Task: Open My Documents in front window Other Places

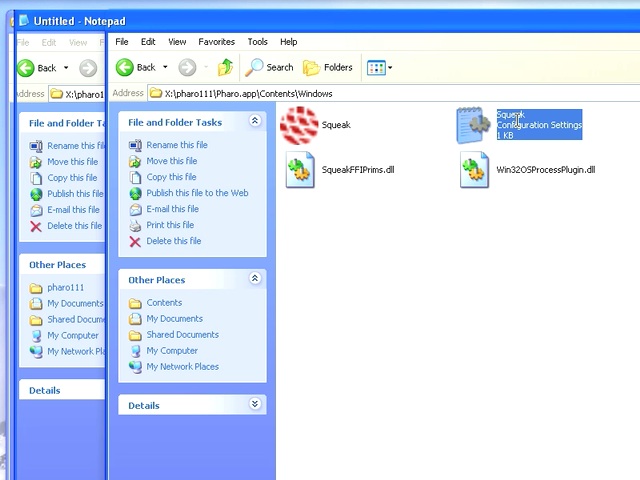Action: click(175, 318)
